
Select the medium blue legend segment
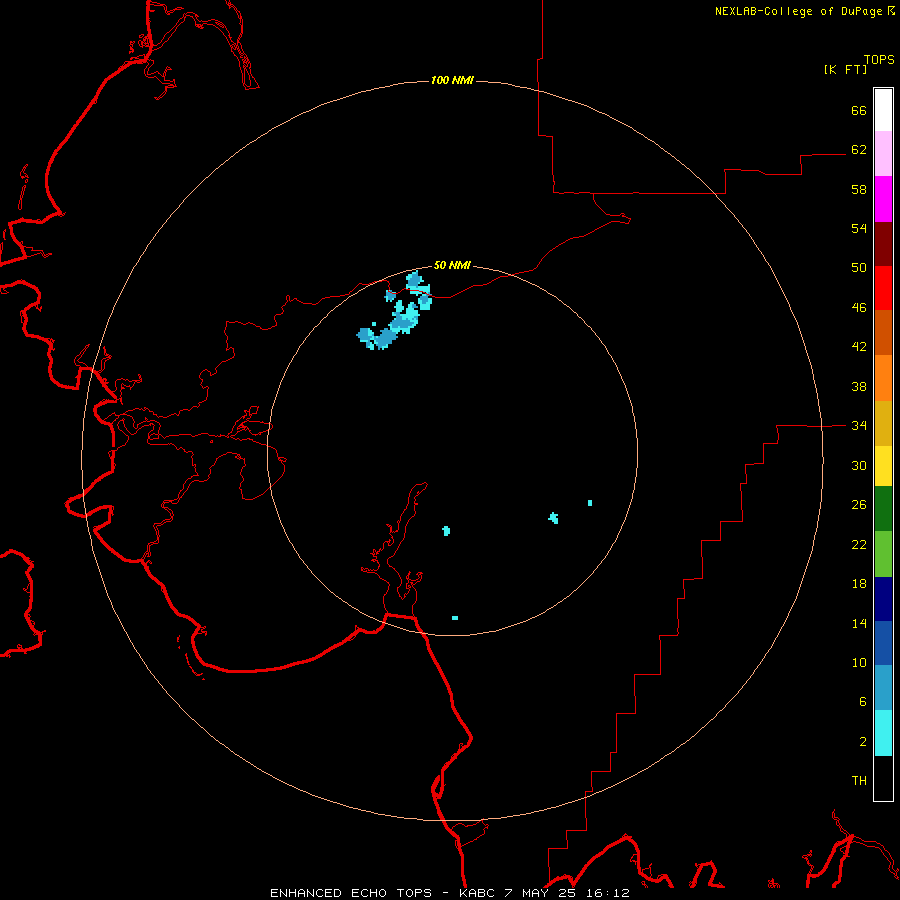[883, 643]
